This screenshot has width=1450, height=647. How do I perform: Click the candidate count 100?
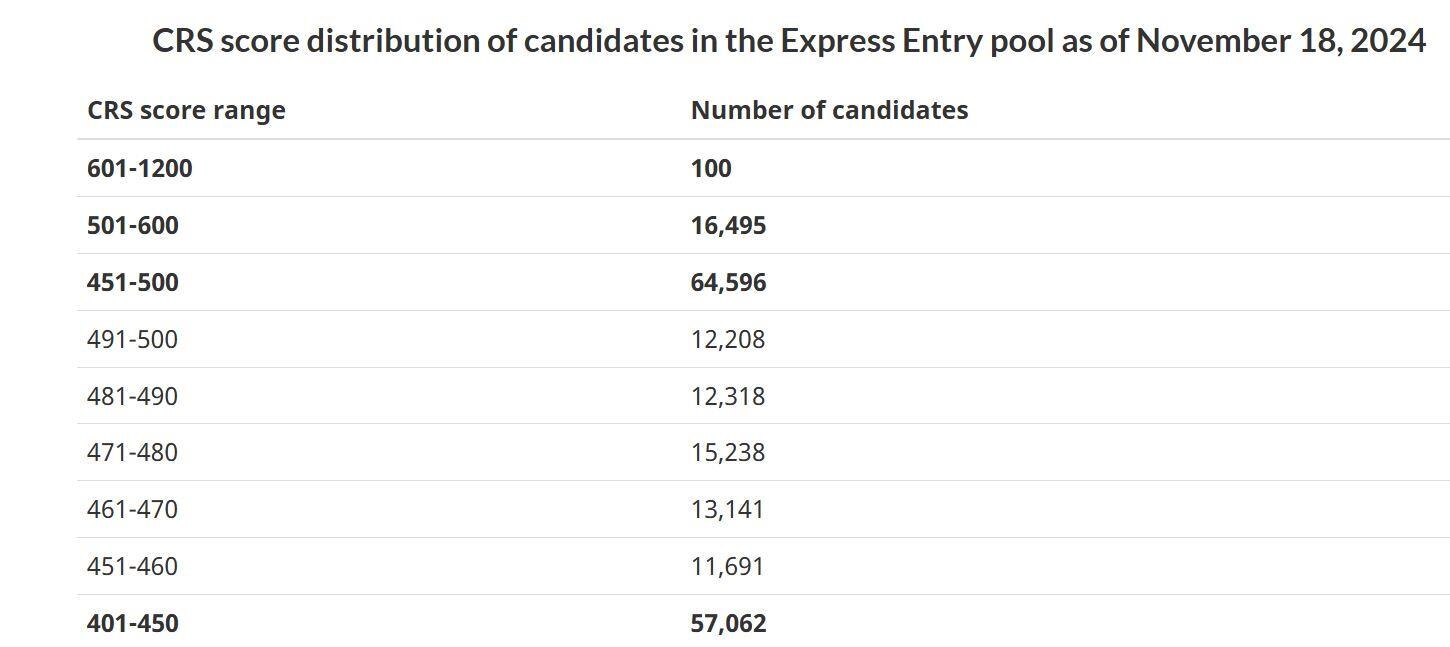711,168
